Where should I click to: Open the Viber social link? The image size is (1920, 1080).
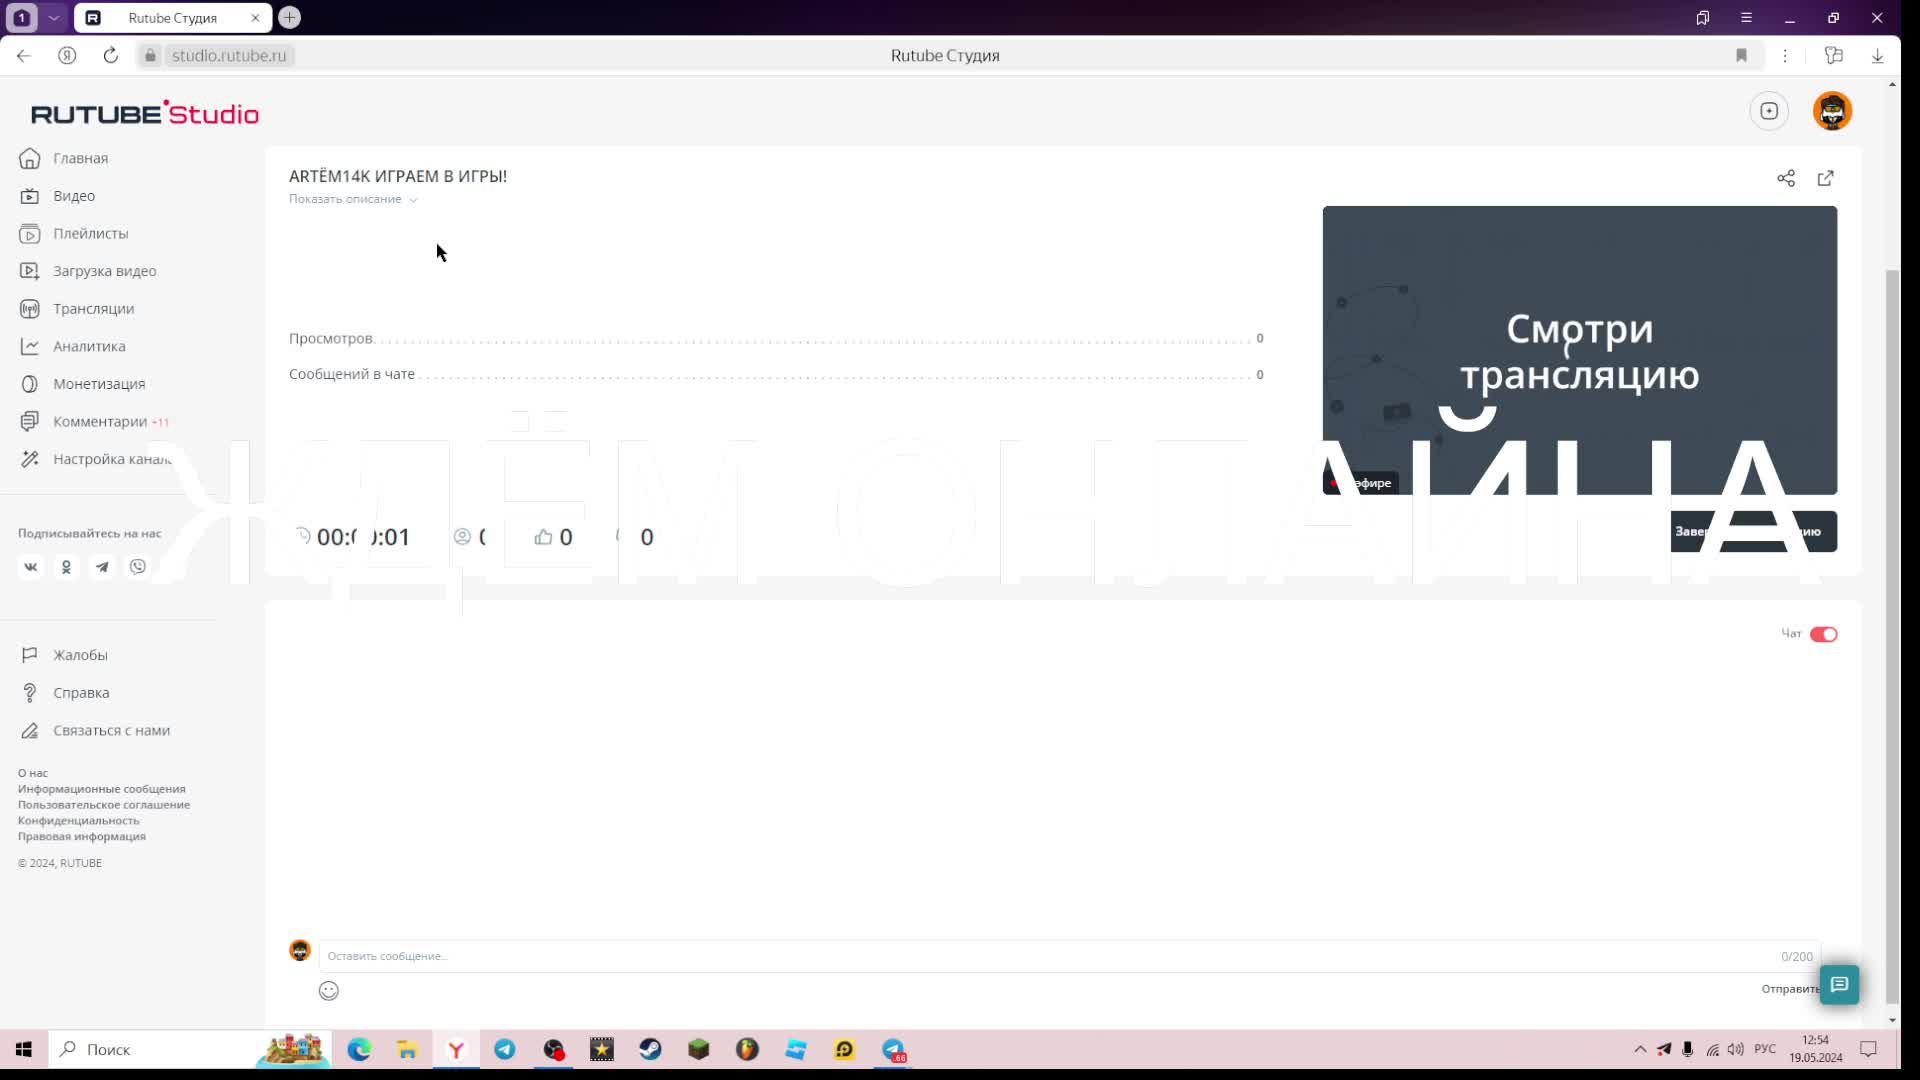pyautogui.click(x=138, y=567)
